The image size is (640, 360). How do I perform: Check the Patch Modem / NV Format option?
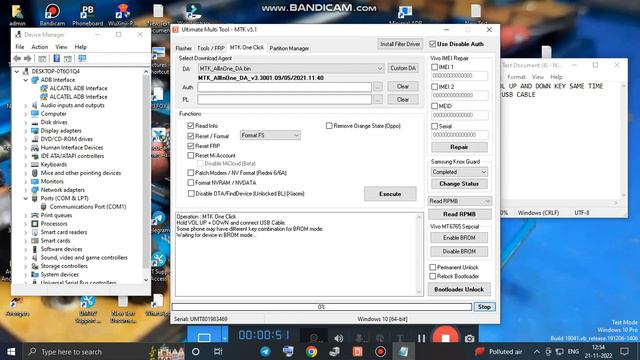point(191,173)
